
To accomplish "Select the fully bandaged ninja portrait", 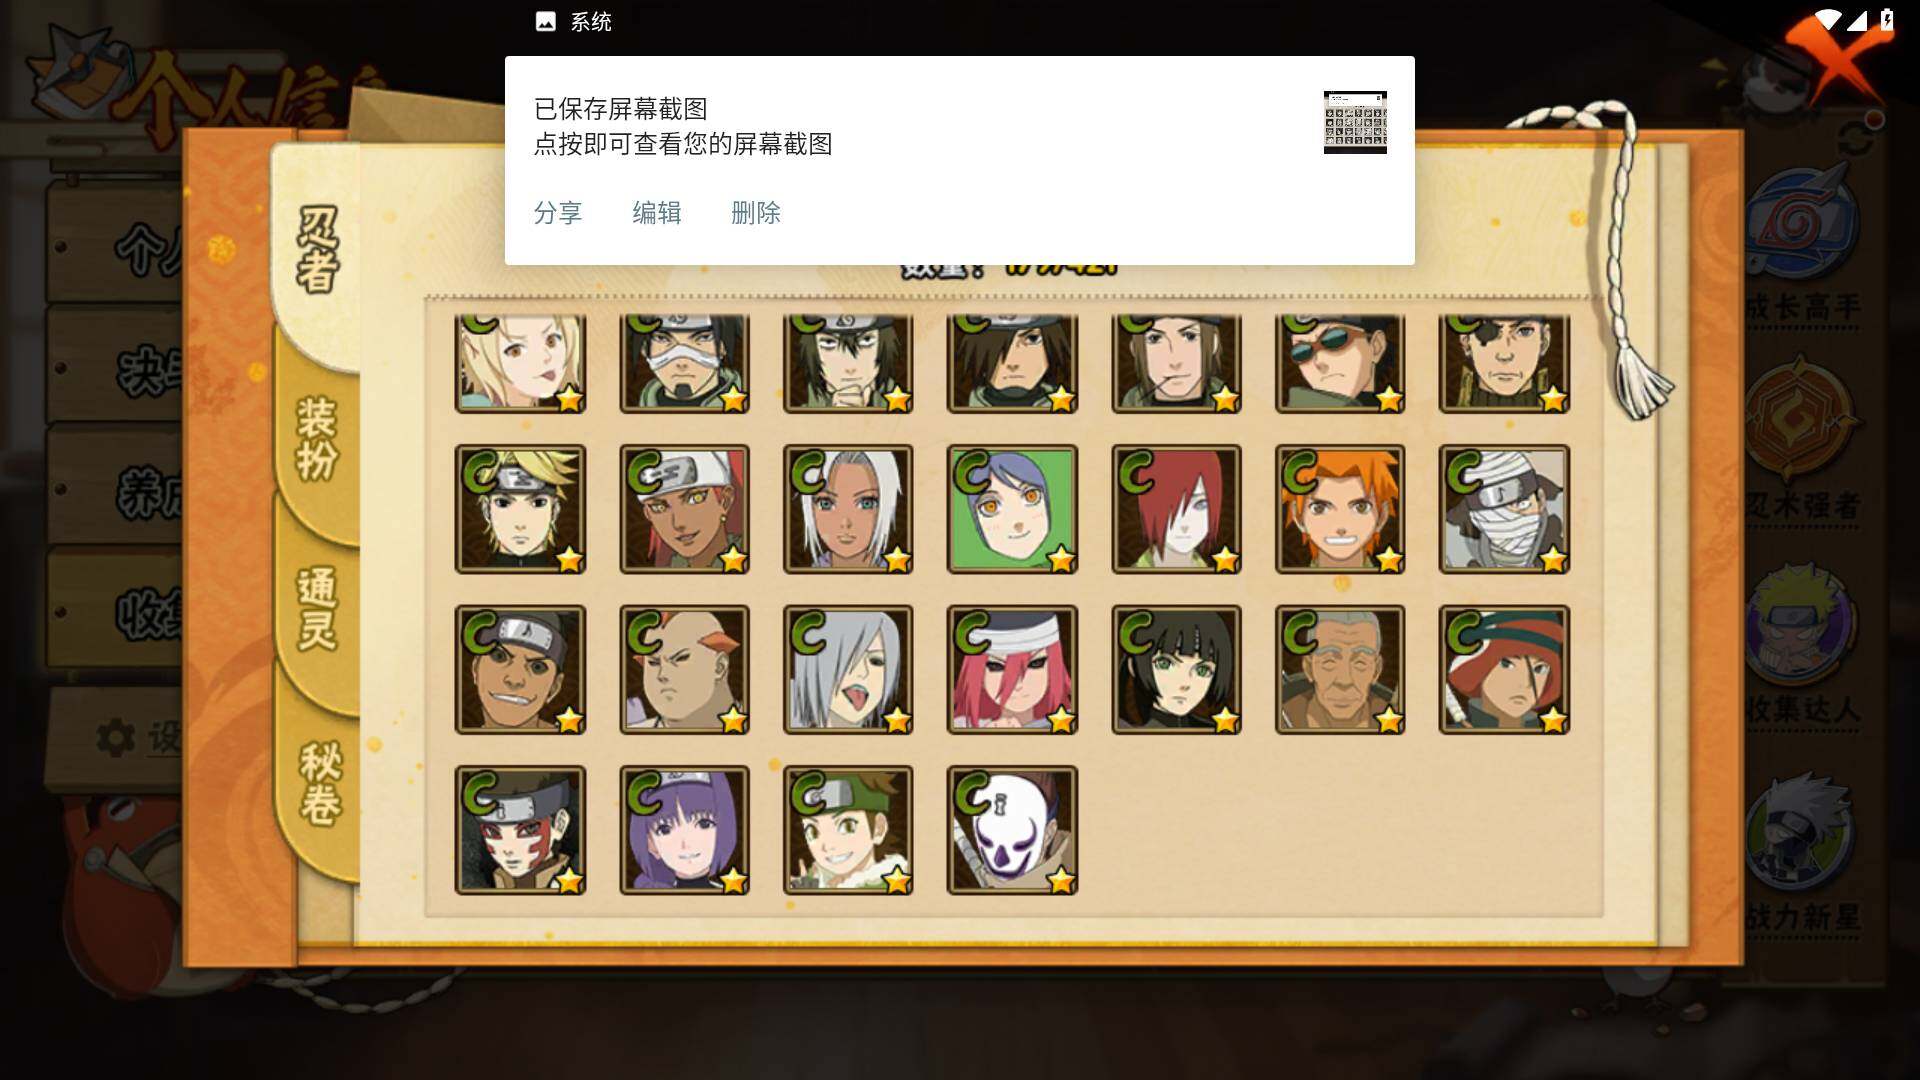I will point(1504,509).
